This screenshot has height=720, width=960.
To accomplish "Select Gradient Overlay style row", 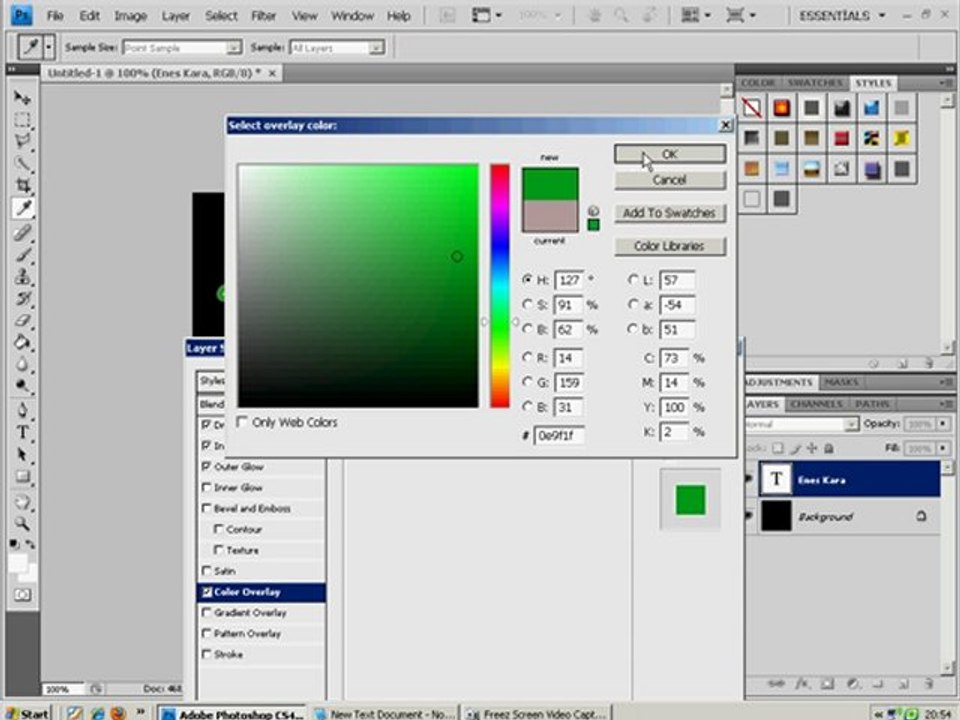I will [x=261, y=612].
